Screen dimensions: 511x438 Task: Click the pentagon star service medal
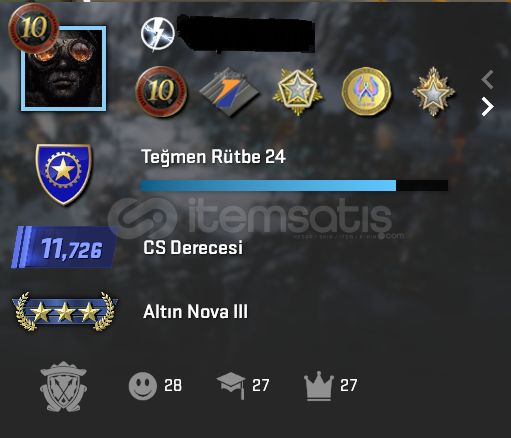click(x=297, y=91)
